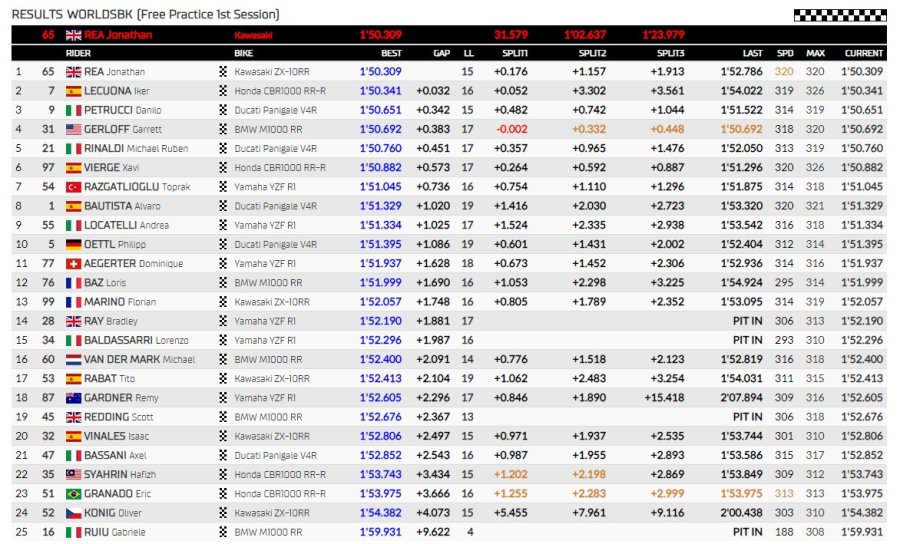Click gap value '+2.367' in REDDING's row

point(433,417)
